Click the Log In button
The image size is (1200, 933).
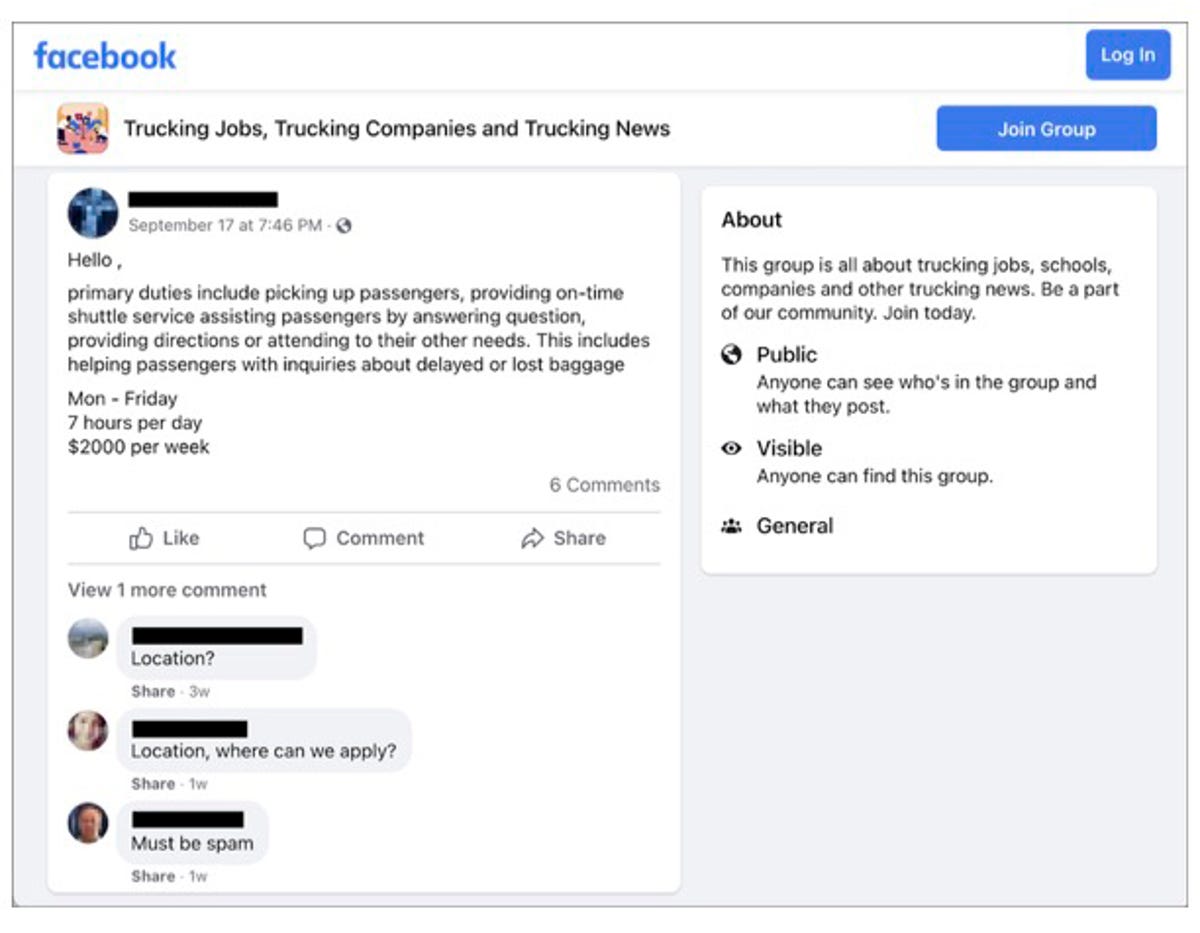click(x=1127, y=55)
